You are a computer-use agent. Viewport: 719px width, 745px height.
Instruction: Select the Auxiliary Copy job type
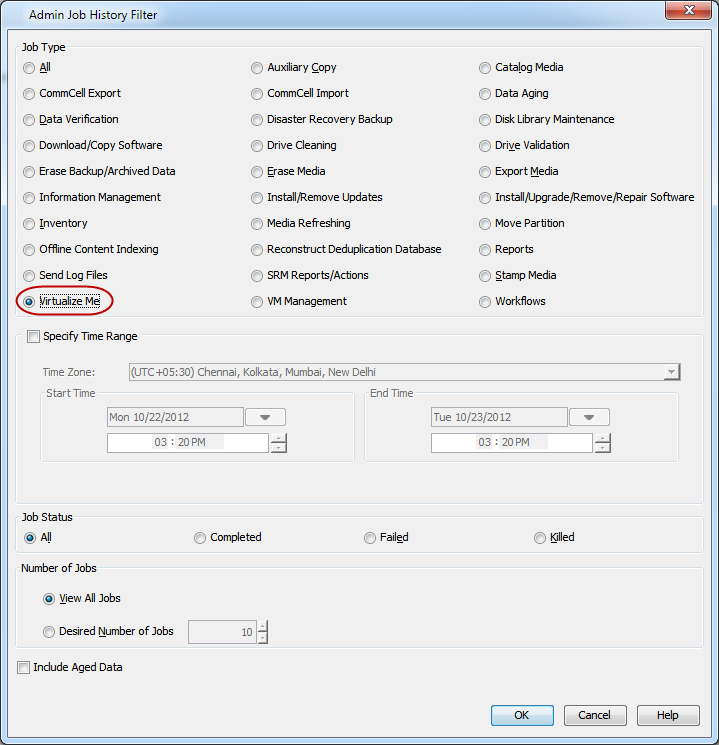(257, 68)
